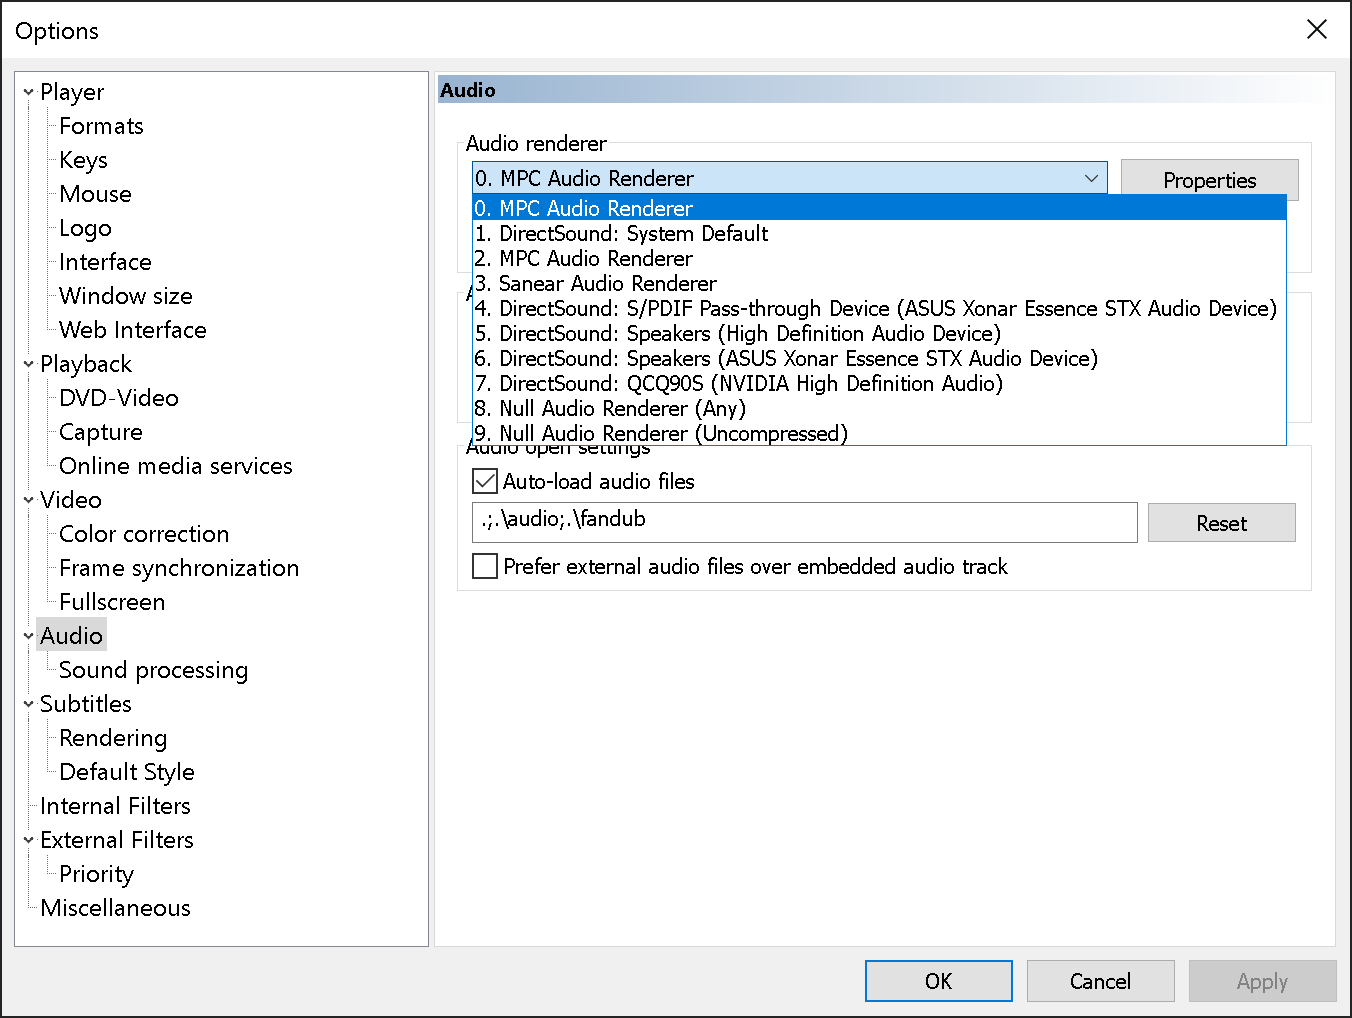Collapse the Video tree node
1352x1018 pixels.
(28, 500)
